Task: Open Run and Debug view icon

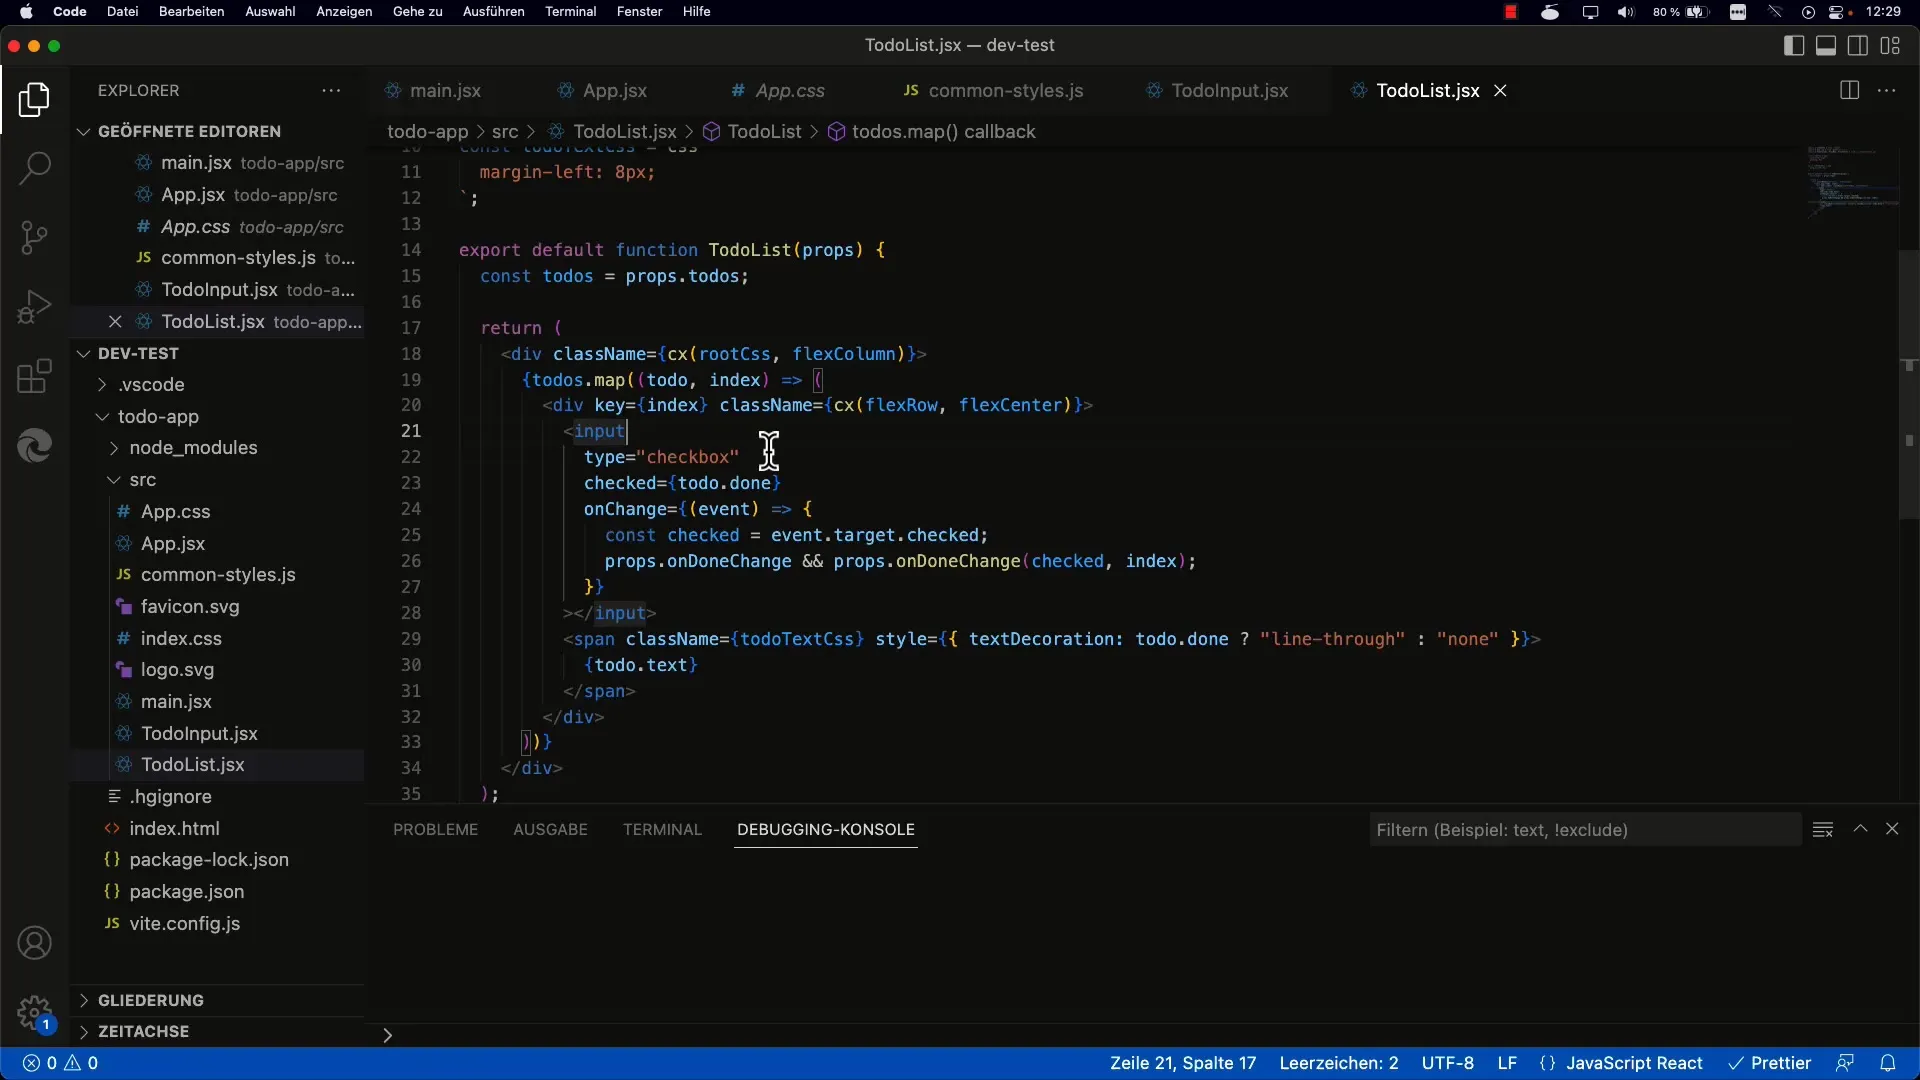Action: [x=34, y=307]
